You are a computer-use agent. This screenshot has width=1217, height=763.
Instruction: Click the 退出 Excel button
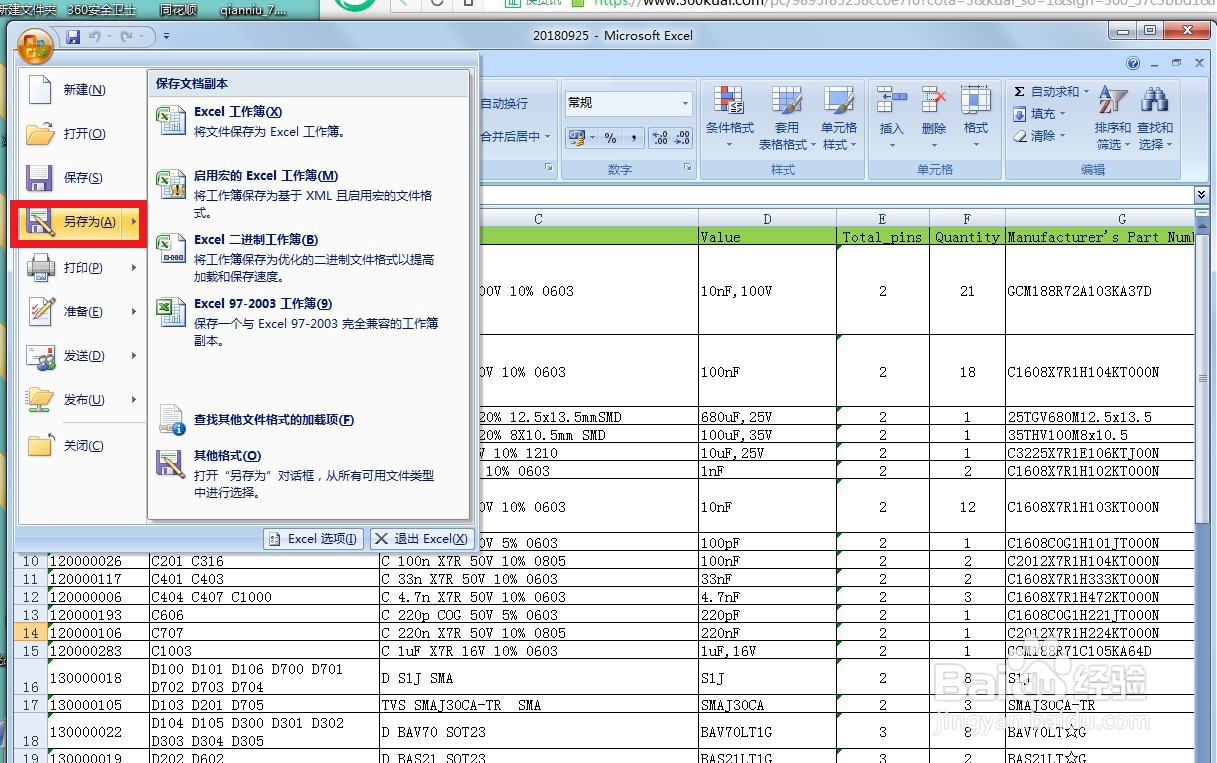(420, 538)
